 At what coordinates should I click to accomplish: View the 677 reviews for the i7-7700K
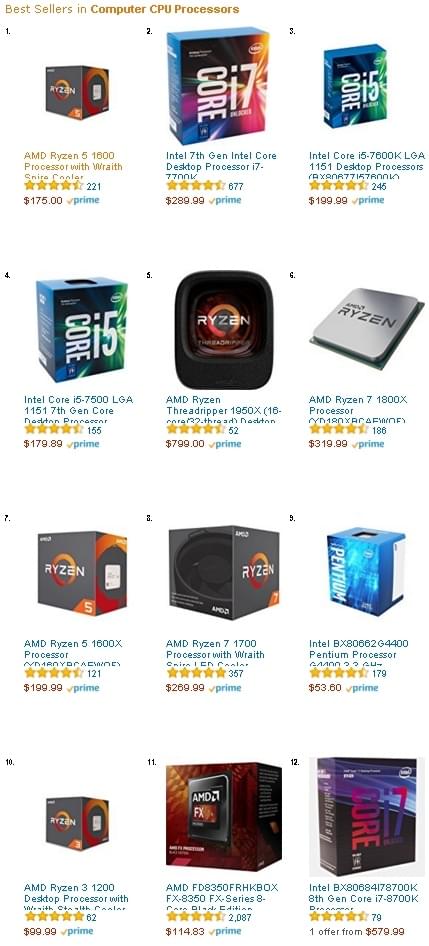point(236,186)
